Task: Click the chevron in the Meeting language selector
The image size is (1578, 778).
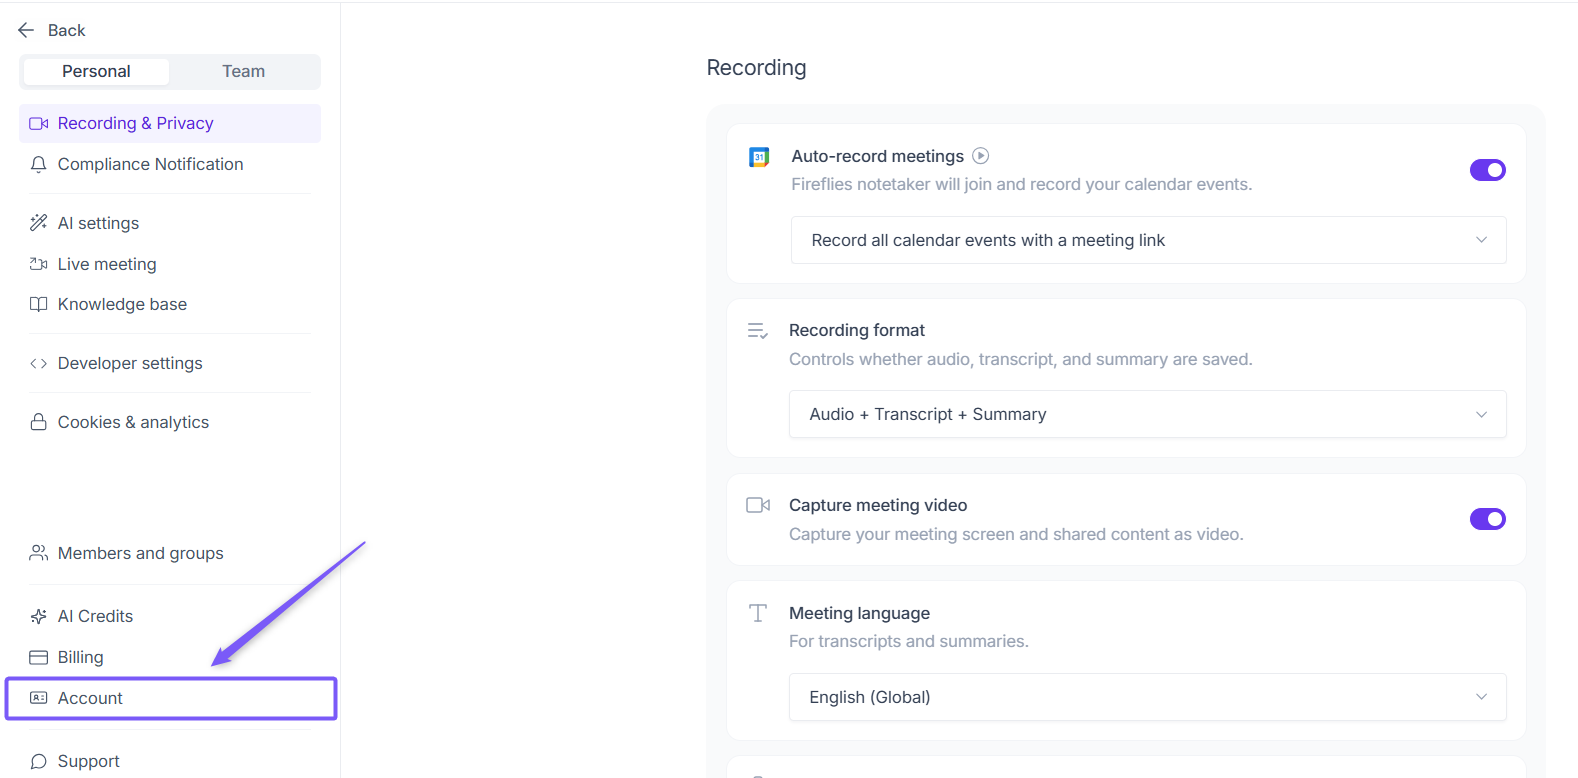Action: pos(1481,697)
